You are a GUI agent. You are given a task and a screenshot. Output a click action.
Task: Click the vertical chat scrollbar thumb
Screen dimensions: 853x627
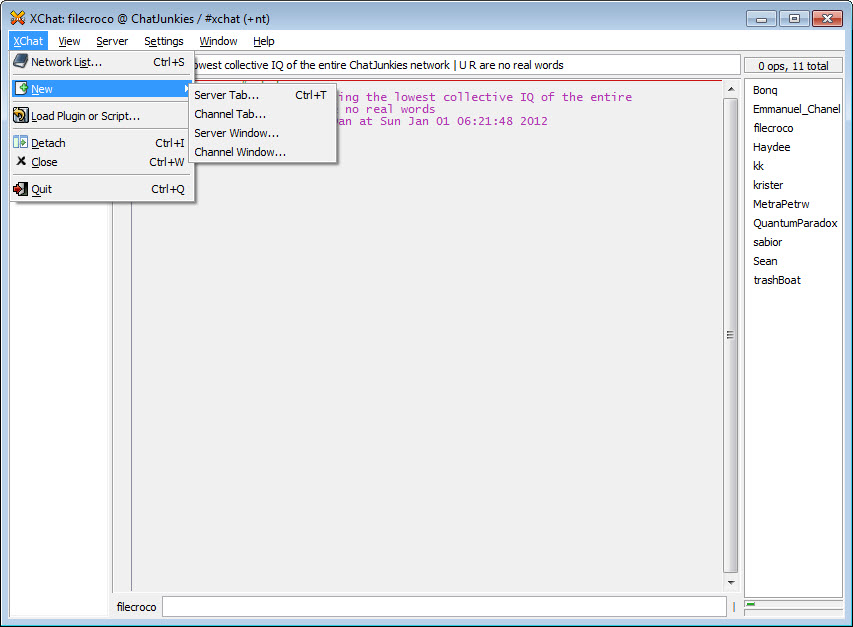(x=731, y=335)
